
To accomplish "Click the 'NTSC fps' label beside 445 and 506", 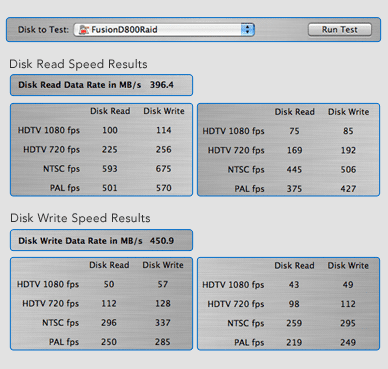I will (246, 170).
